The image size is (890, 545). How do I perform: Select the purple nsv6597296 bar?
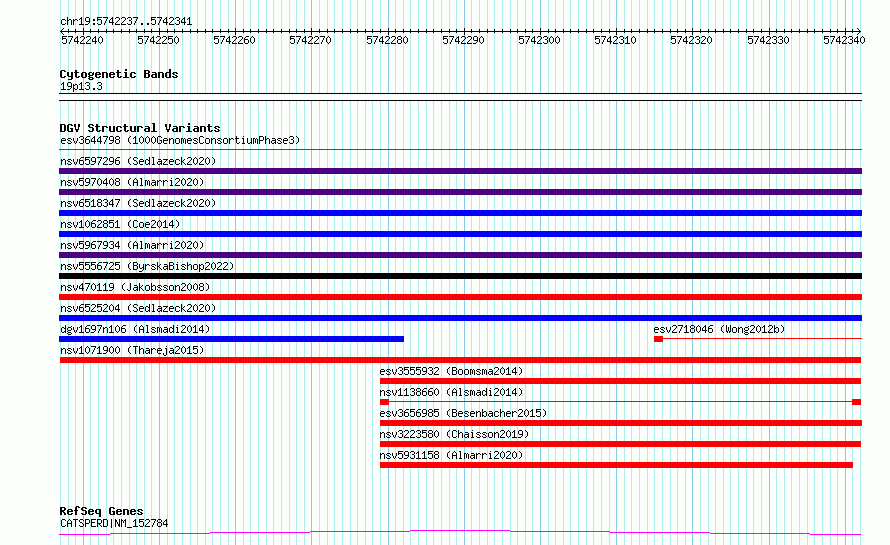pyautogui.click(x=460, y=171)
